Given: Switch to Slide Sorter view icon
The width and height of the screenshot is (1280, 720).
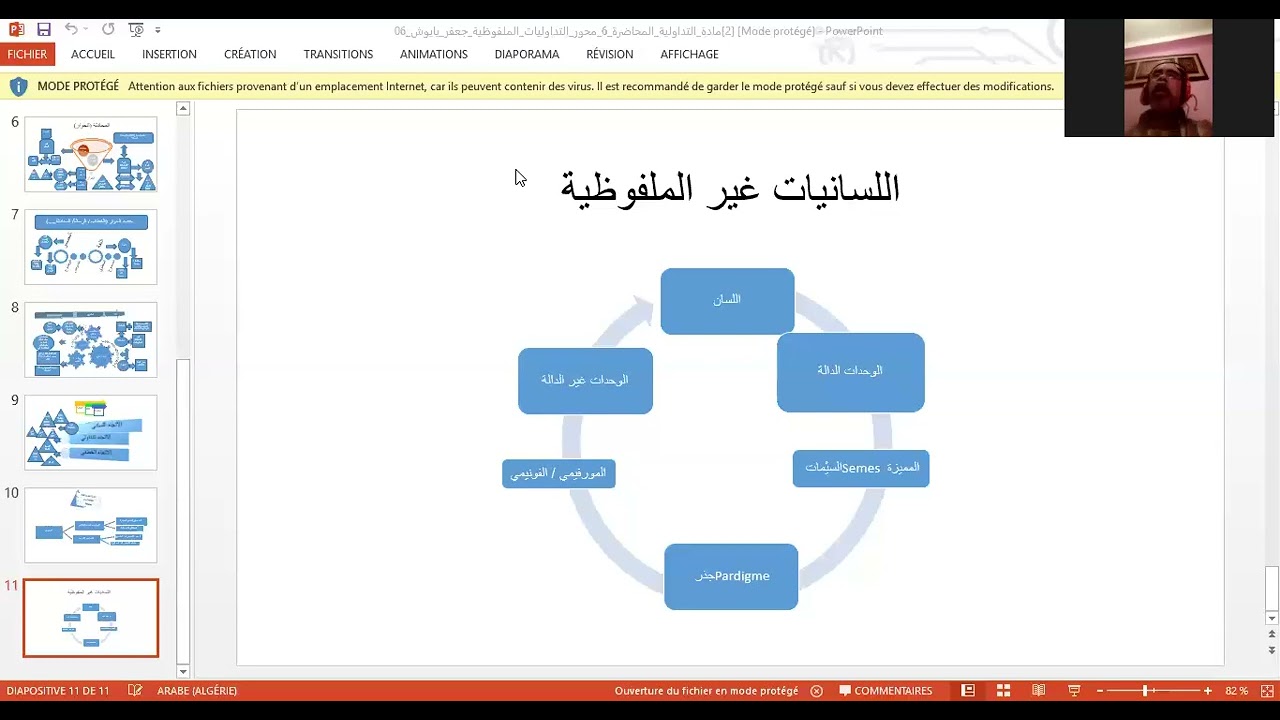Looking at the screenshot, I should tap(1003, 690).
